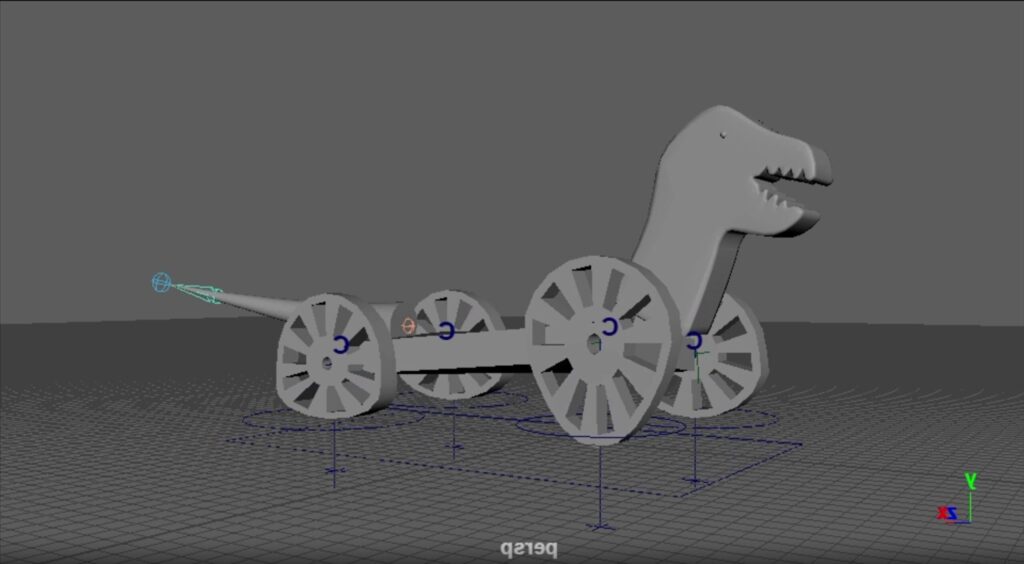Select the blue sphere control at tail tip
The image size is (1024, 564).
(x=161, y=283)
